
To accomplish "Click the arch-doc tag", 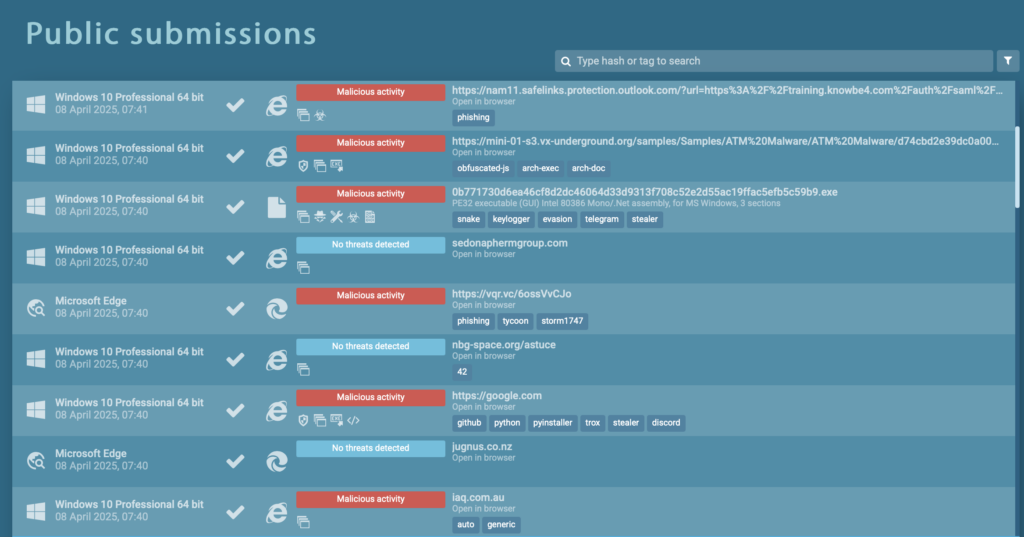I will coord(588,169).
